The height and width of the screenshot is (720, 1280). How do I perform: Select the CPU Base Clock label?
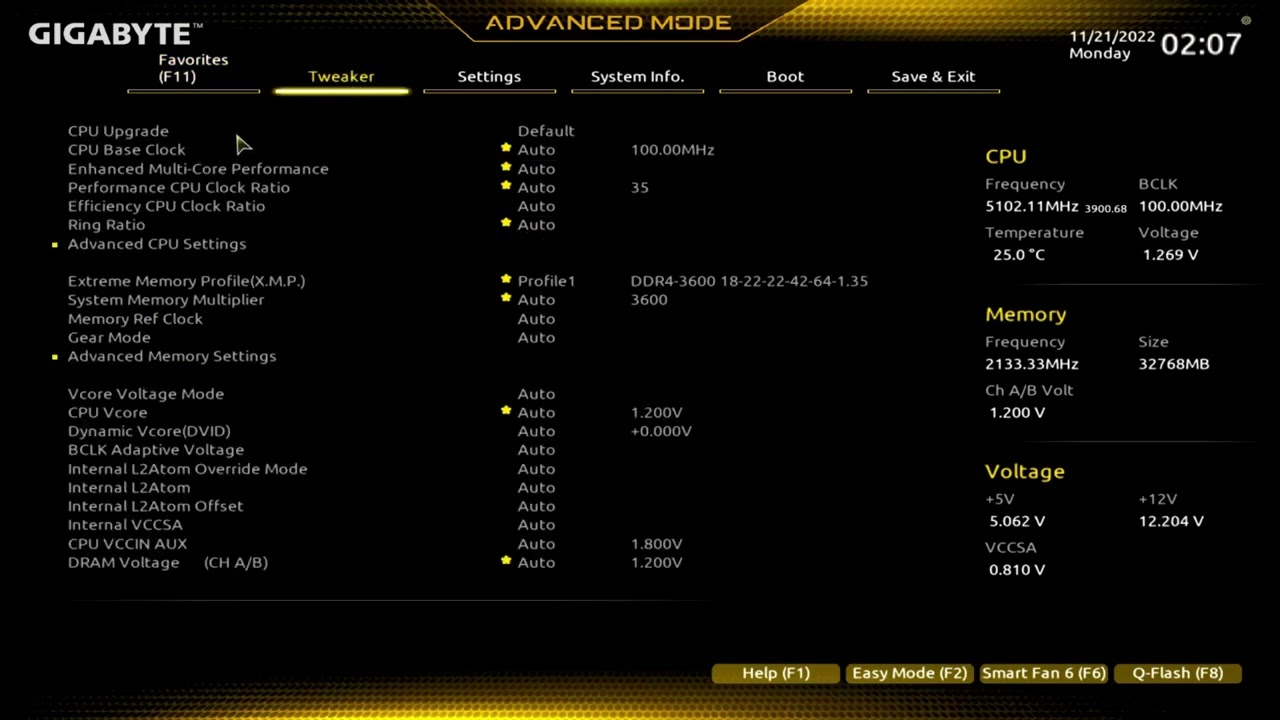126,150
